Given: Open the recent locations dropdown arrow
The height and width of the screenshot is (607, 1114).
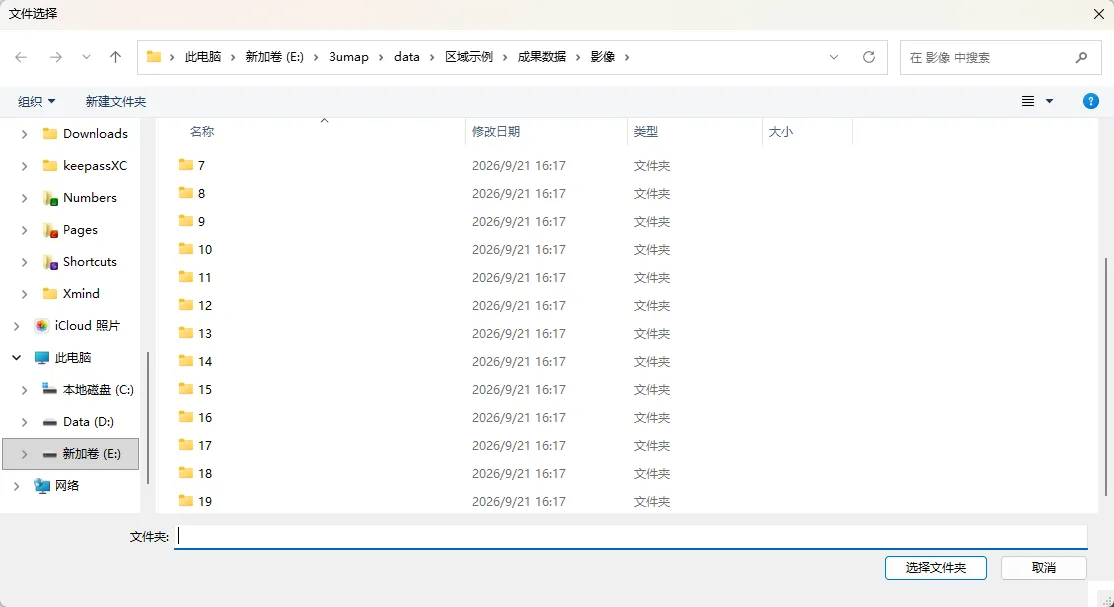Looking at the screenshot, I should (86, 57).
